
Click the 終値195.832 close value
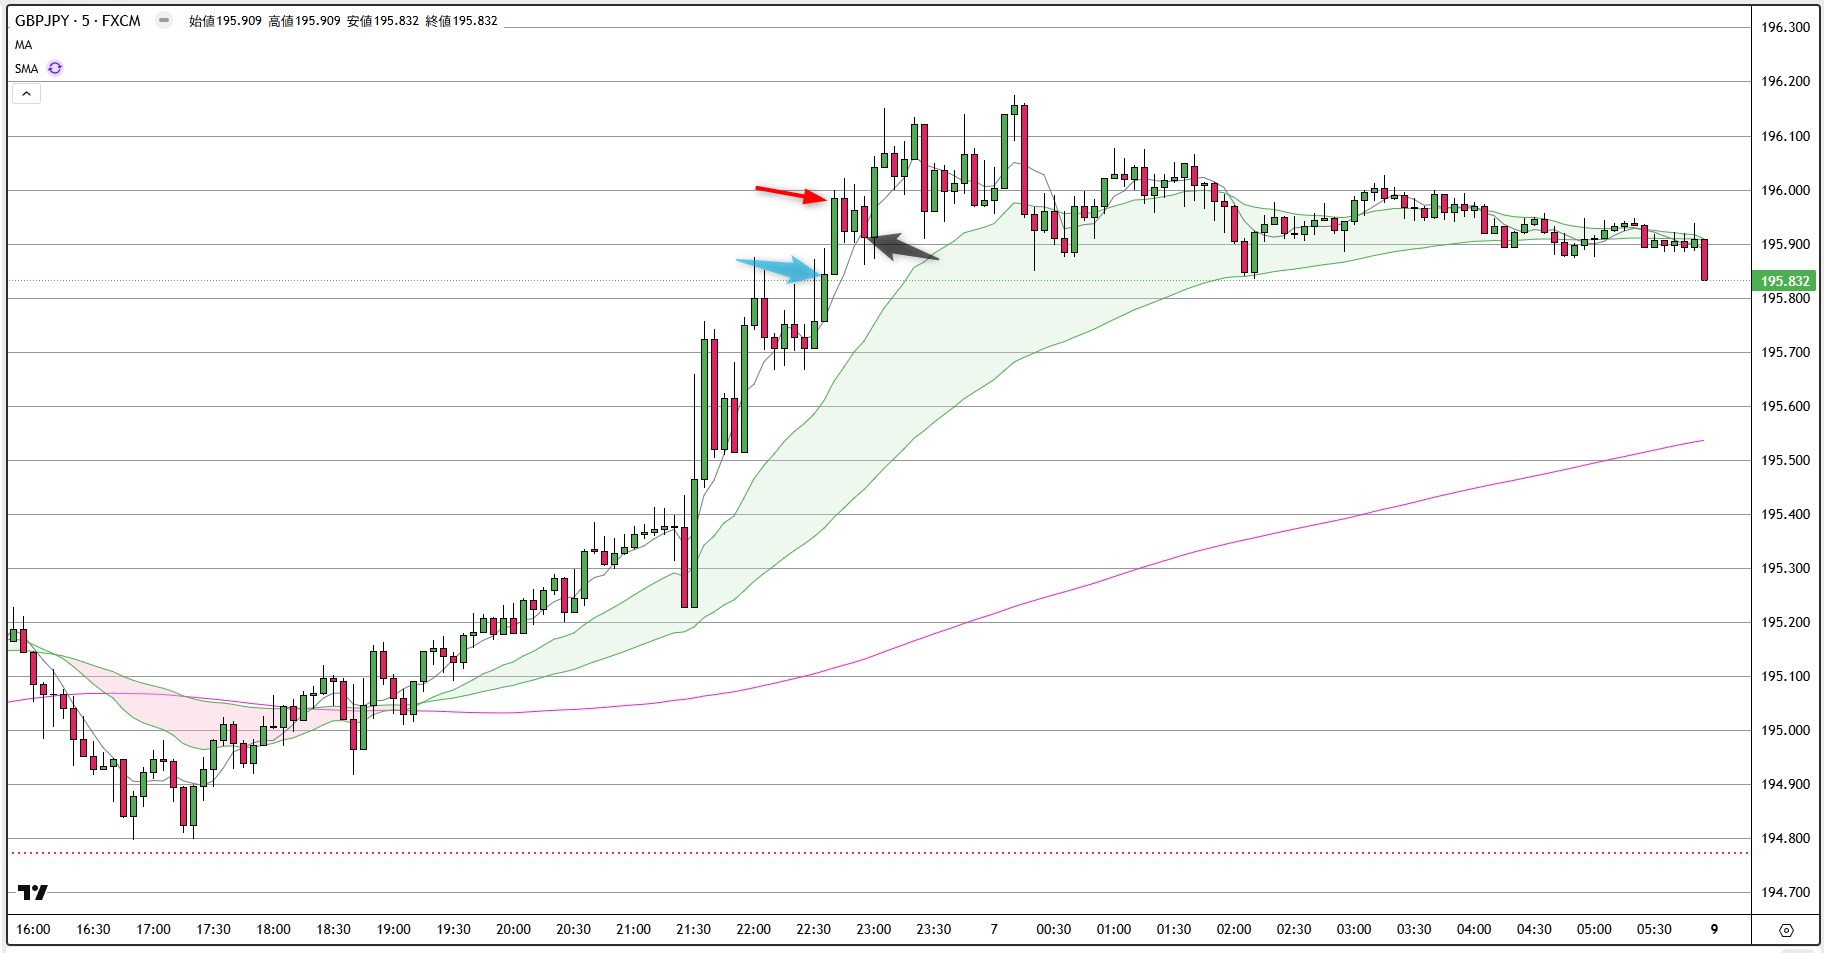click(461, 20)
